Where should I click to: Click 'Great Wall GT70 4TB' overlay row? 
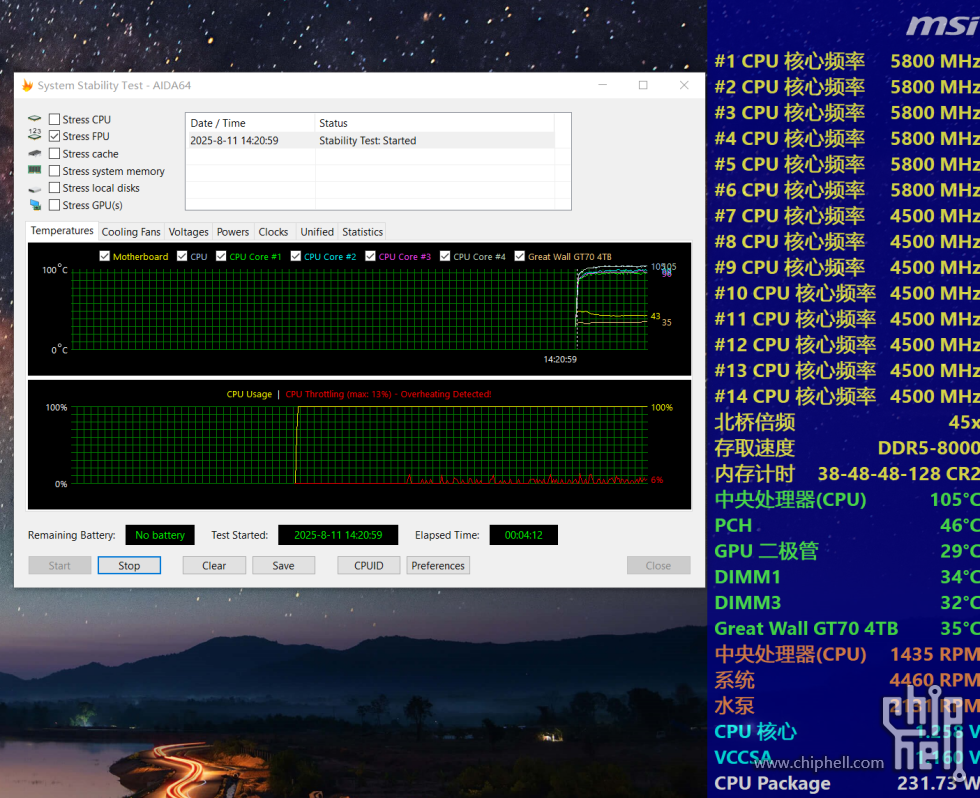pyautogui.click(x=847, y=629)
